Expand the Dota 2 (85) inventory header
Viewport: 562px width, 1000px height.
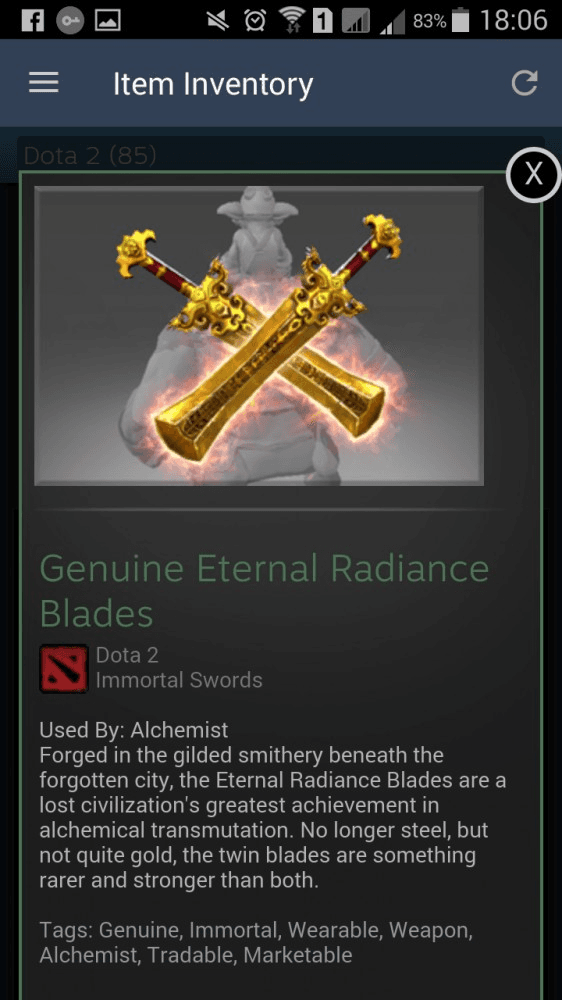pyautogui.click(x=281, y=156)
